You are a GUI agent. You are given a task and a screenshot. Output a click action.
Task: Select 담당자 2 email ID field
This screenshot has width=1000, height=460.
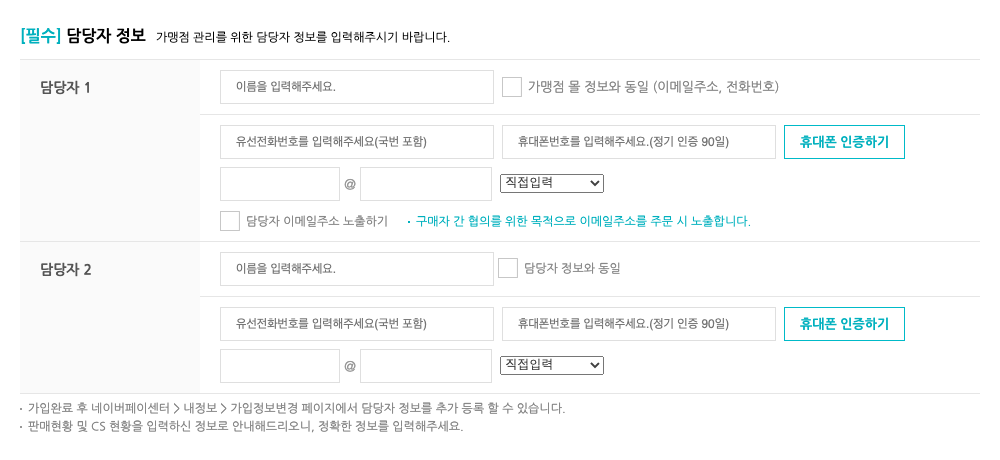(x=280, y=366)
